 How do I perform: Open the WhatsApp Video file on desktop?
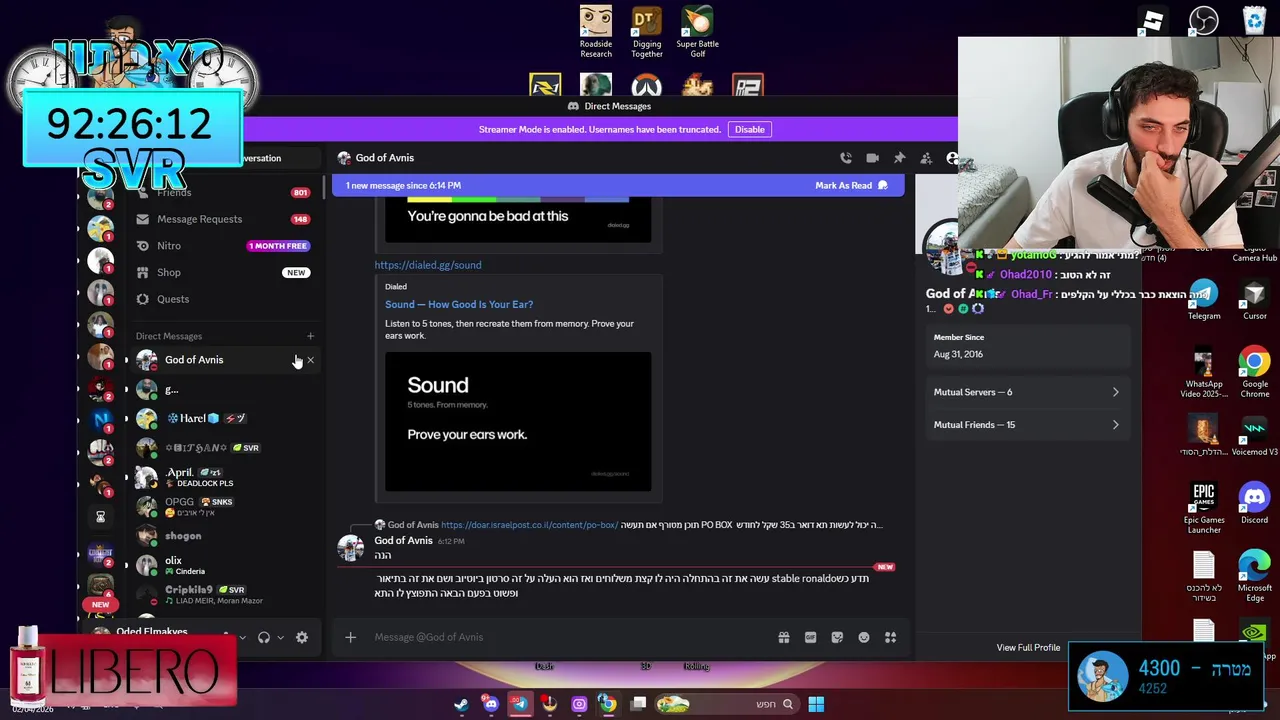coord(1204,373)
